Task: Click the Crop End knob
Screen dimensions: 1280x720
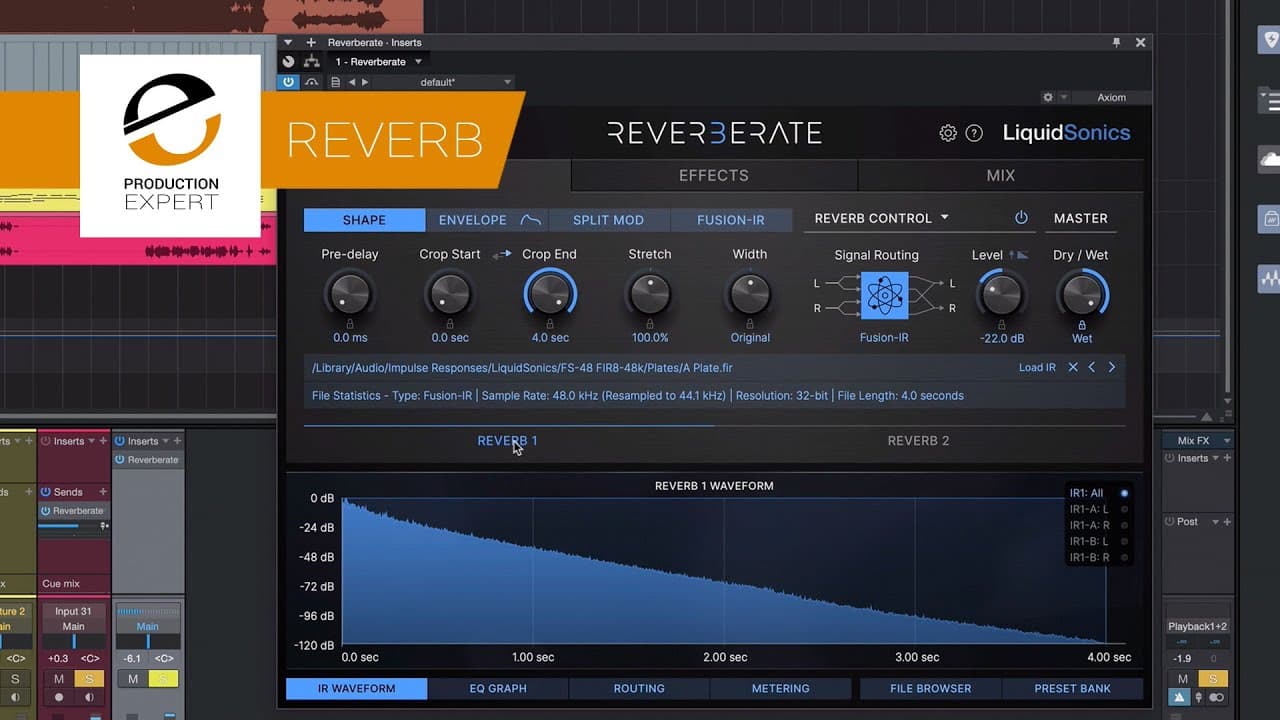Action: click(550, 294)
